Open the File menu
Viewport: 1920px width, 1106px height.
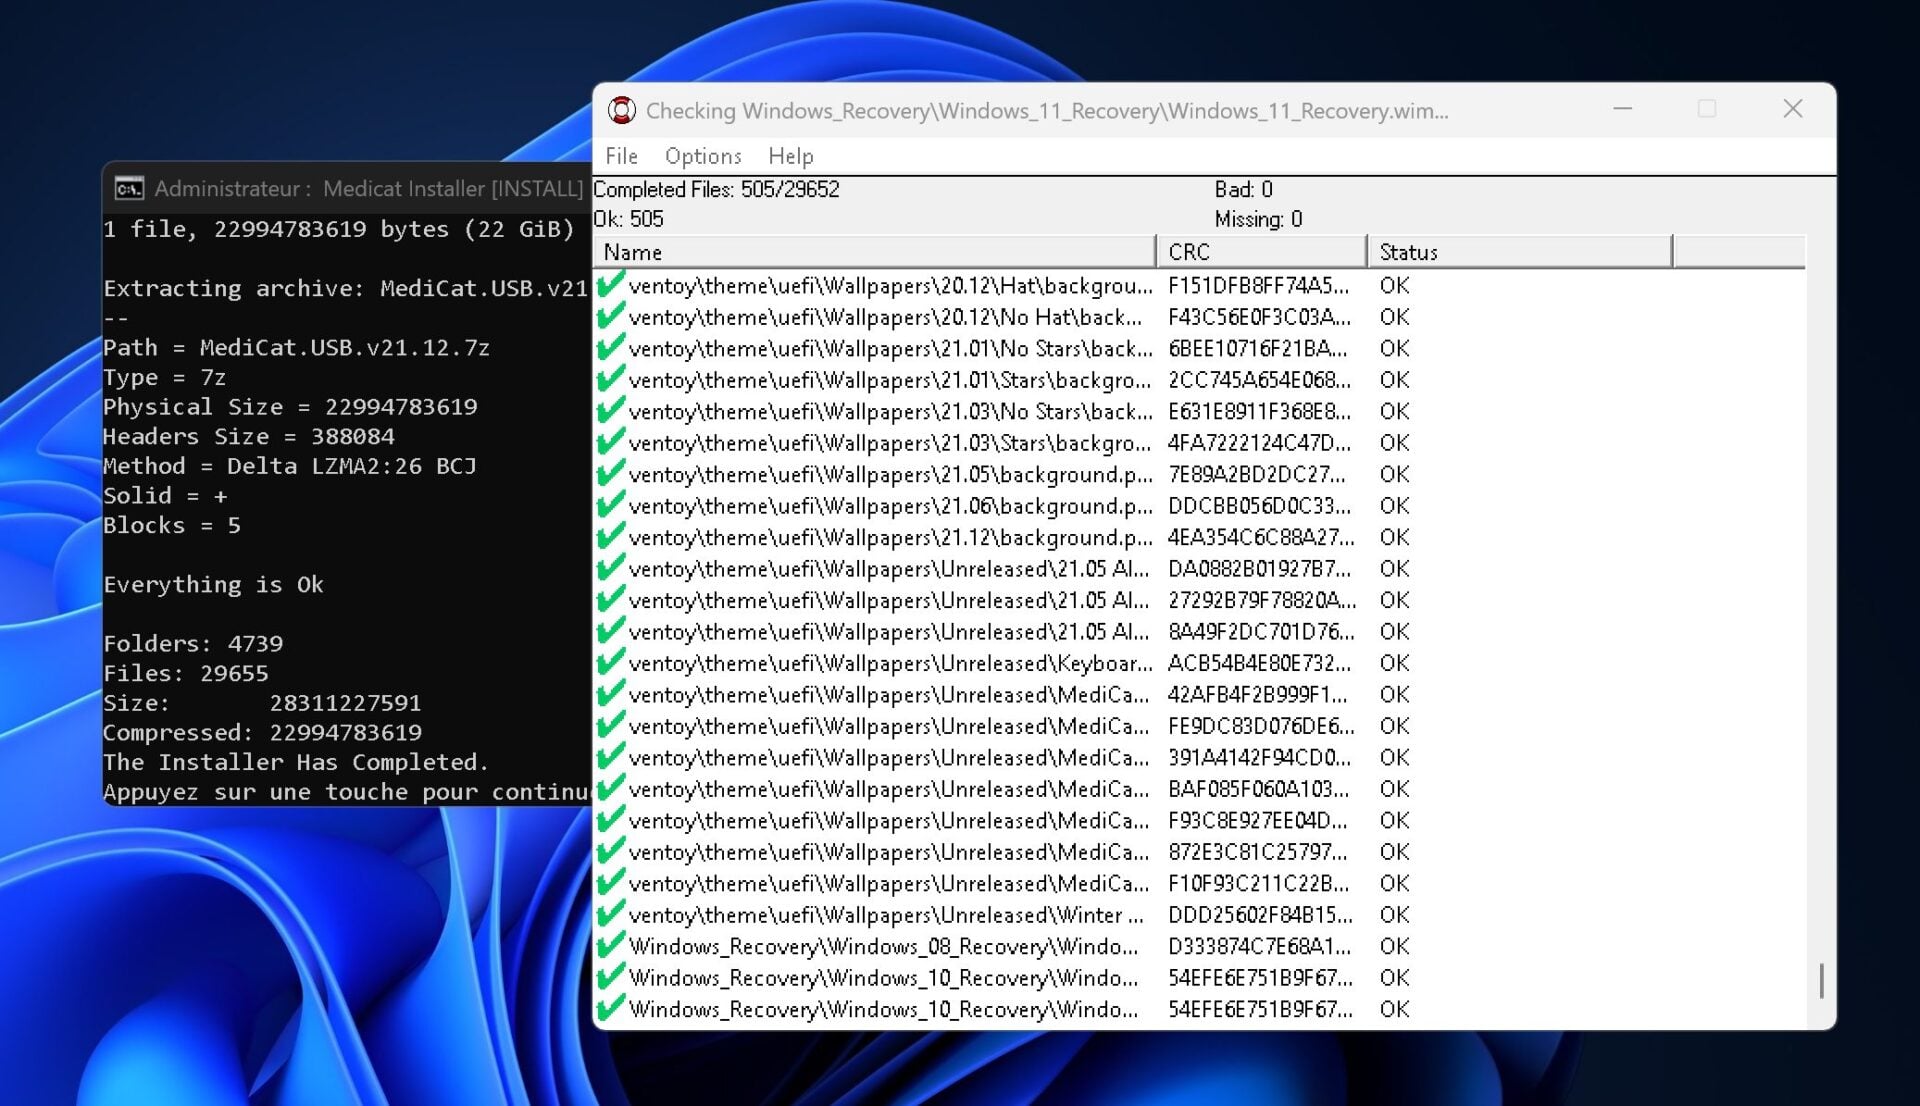621,156
